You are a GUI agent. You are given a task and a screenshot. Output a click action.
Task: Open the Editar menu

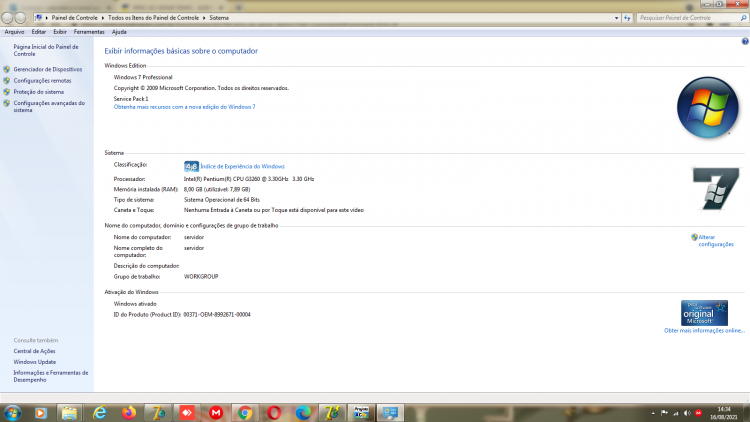pos(39,32)
